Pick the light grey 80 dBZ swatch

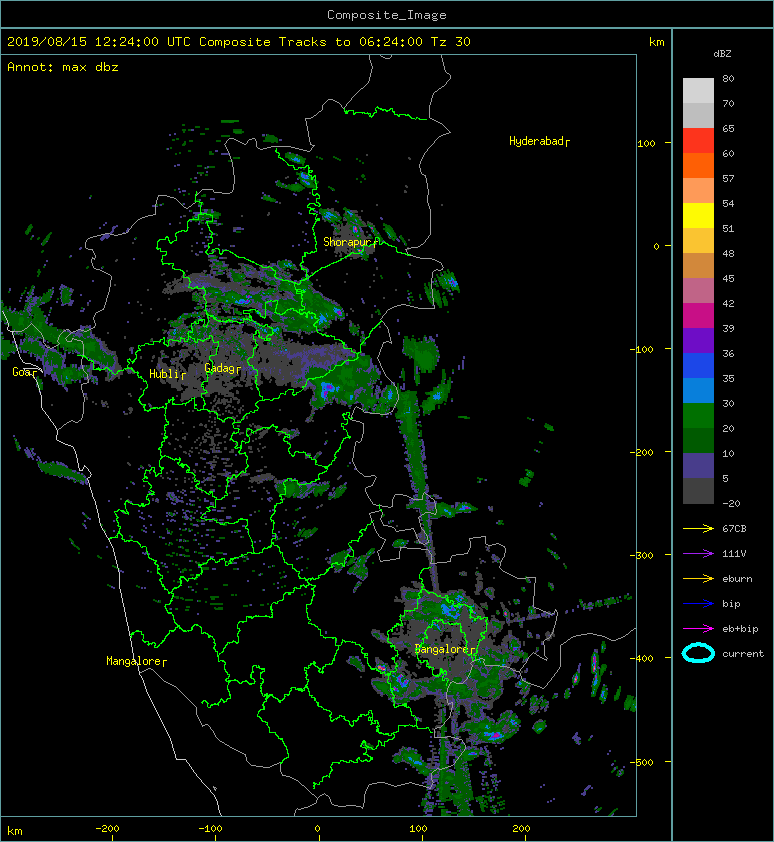click(698, 91)
